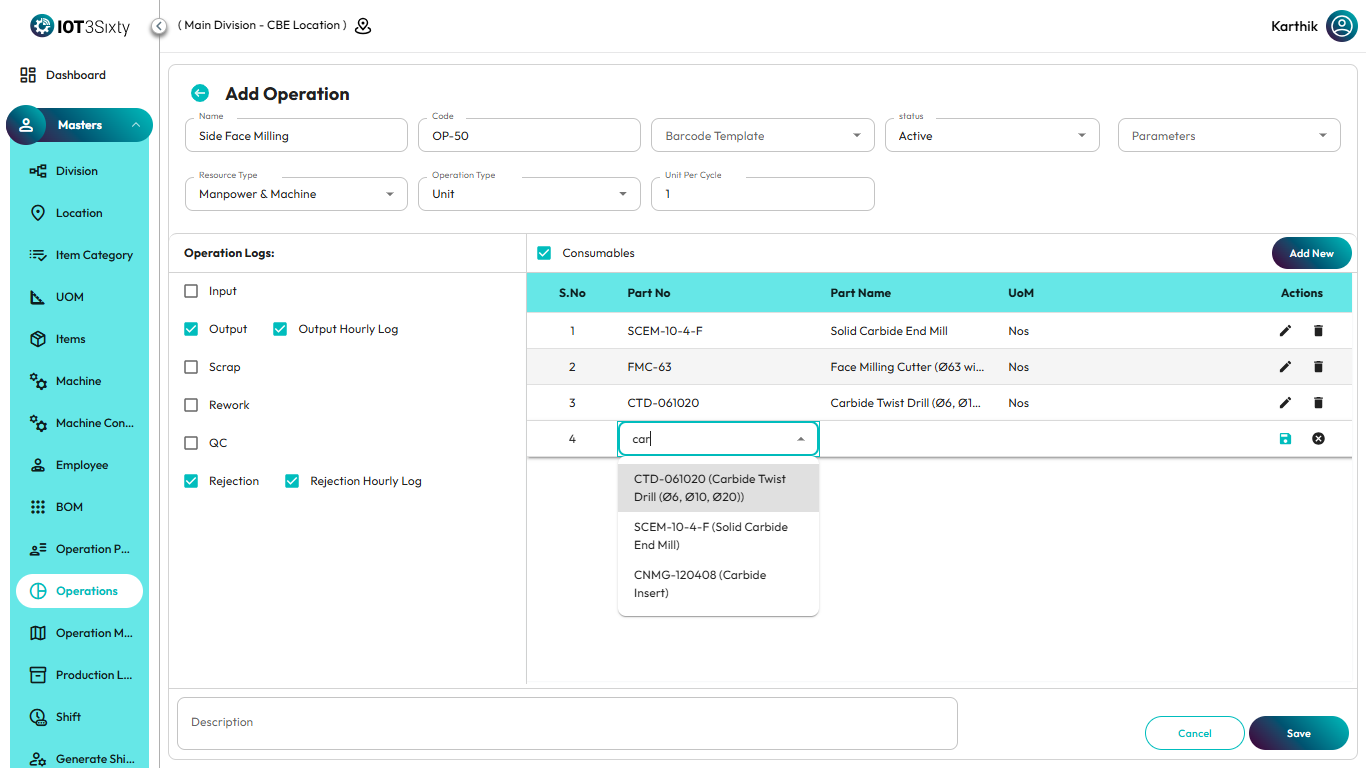
Task: Expand the Resource Type dropdown
Action: (296, 194)
